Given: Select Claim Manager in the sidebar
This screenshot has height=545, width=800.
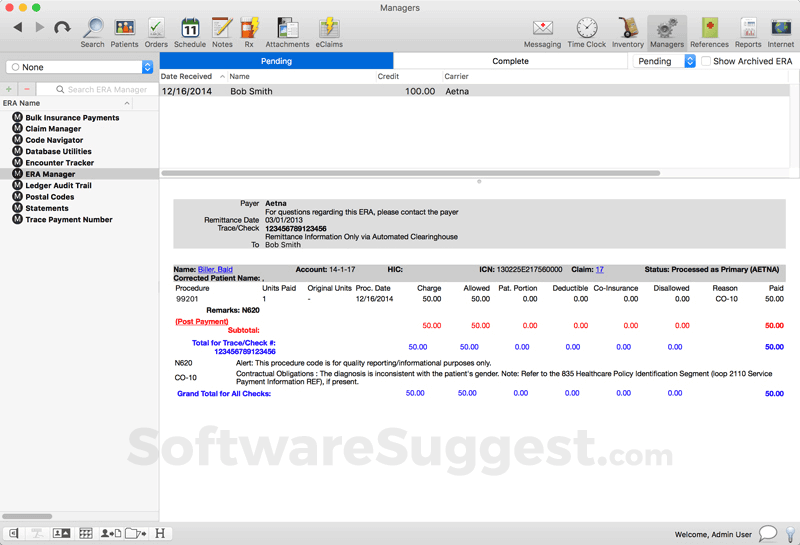Looking at the screenshot, I should click(53, 129).
